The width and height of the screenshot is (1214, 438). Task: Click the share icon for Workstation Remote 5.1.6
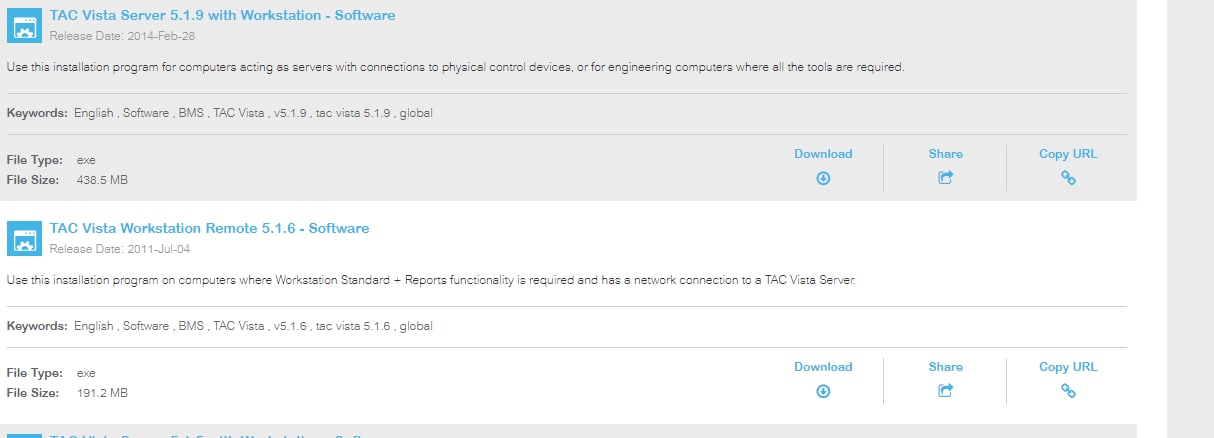945,391
